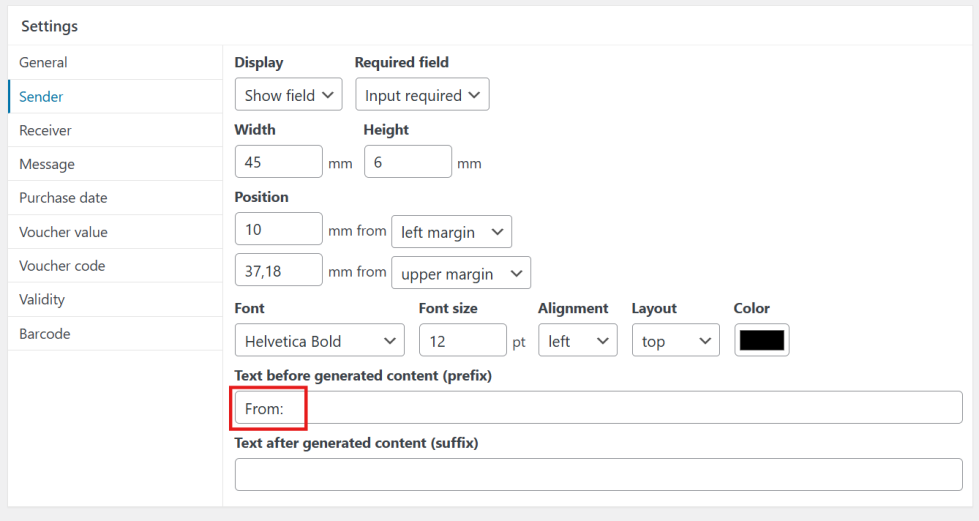Image resolution: width=979 pixels, height=521 pixels.
Task: Open the 'upper margin' position dropdown
Action: [460, 273]
